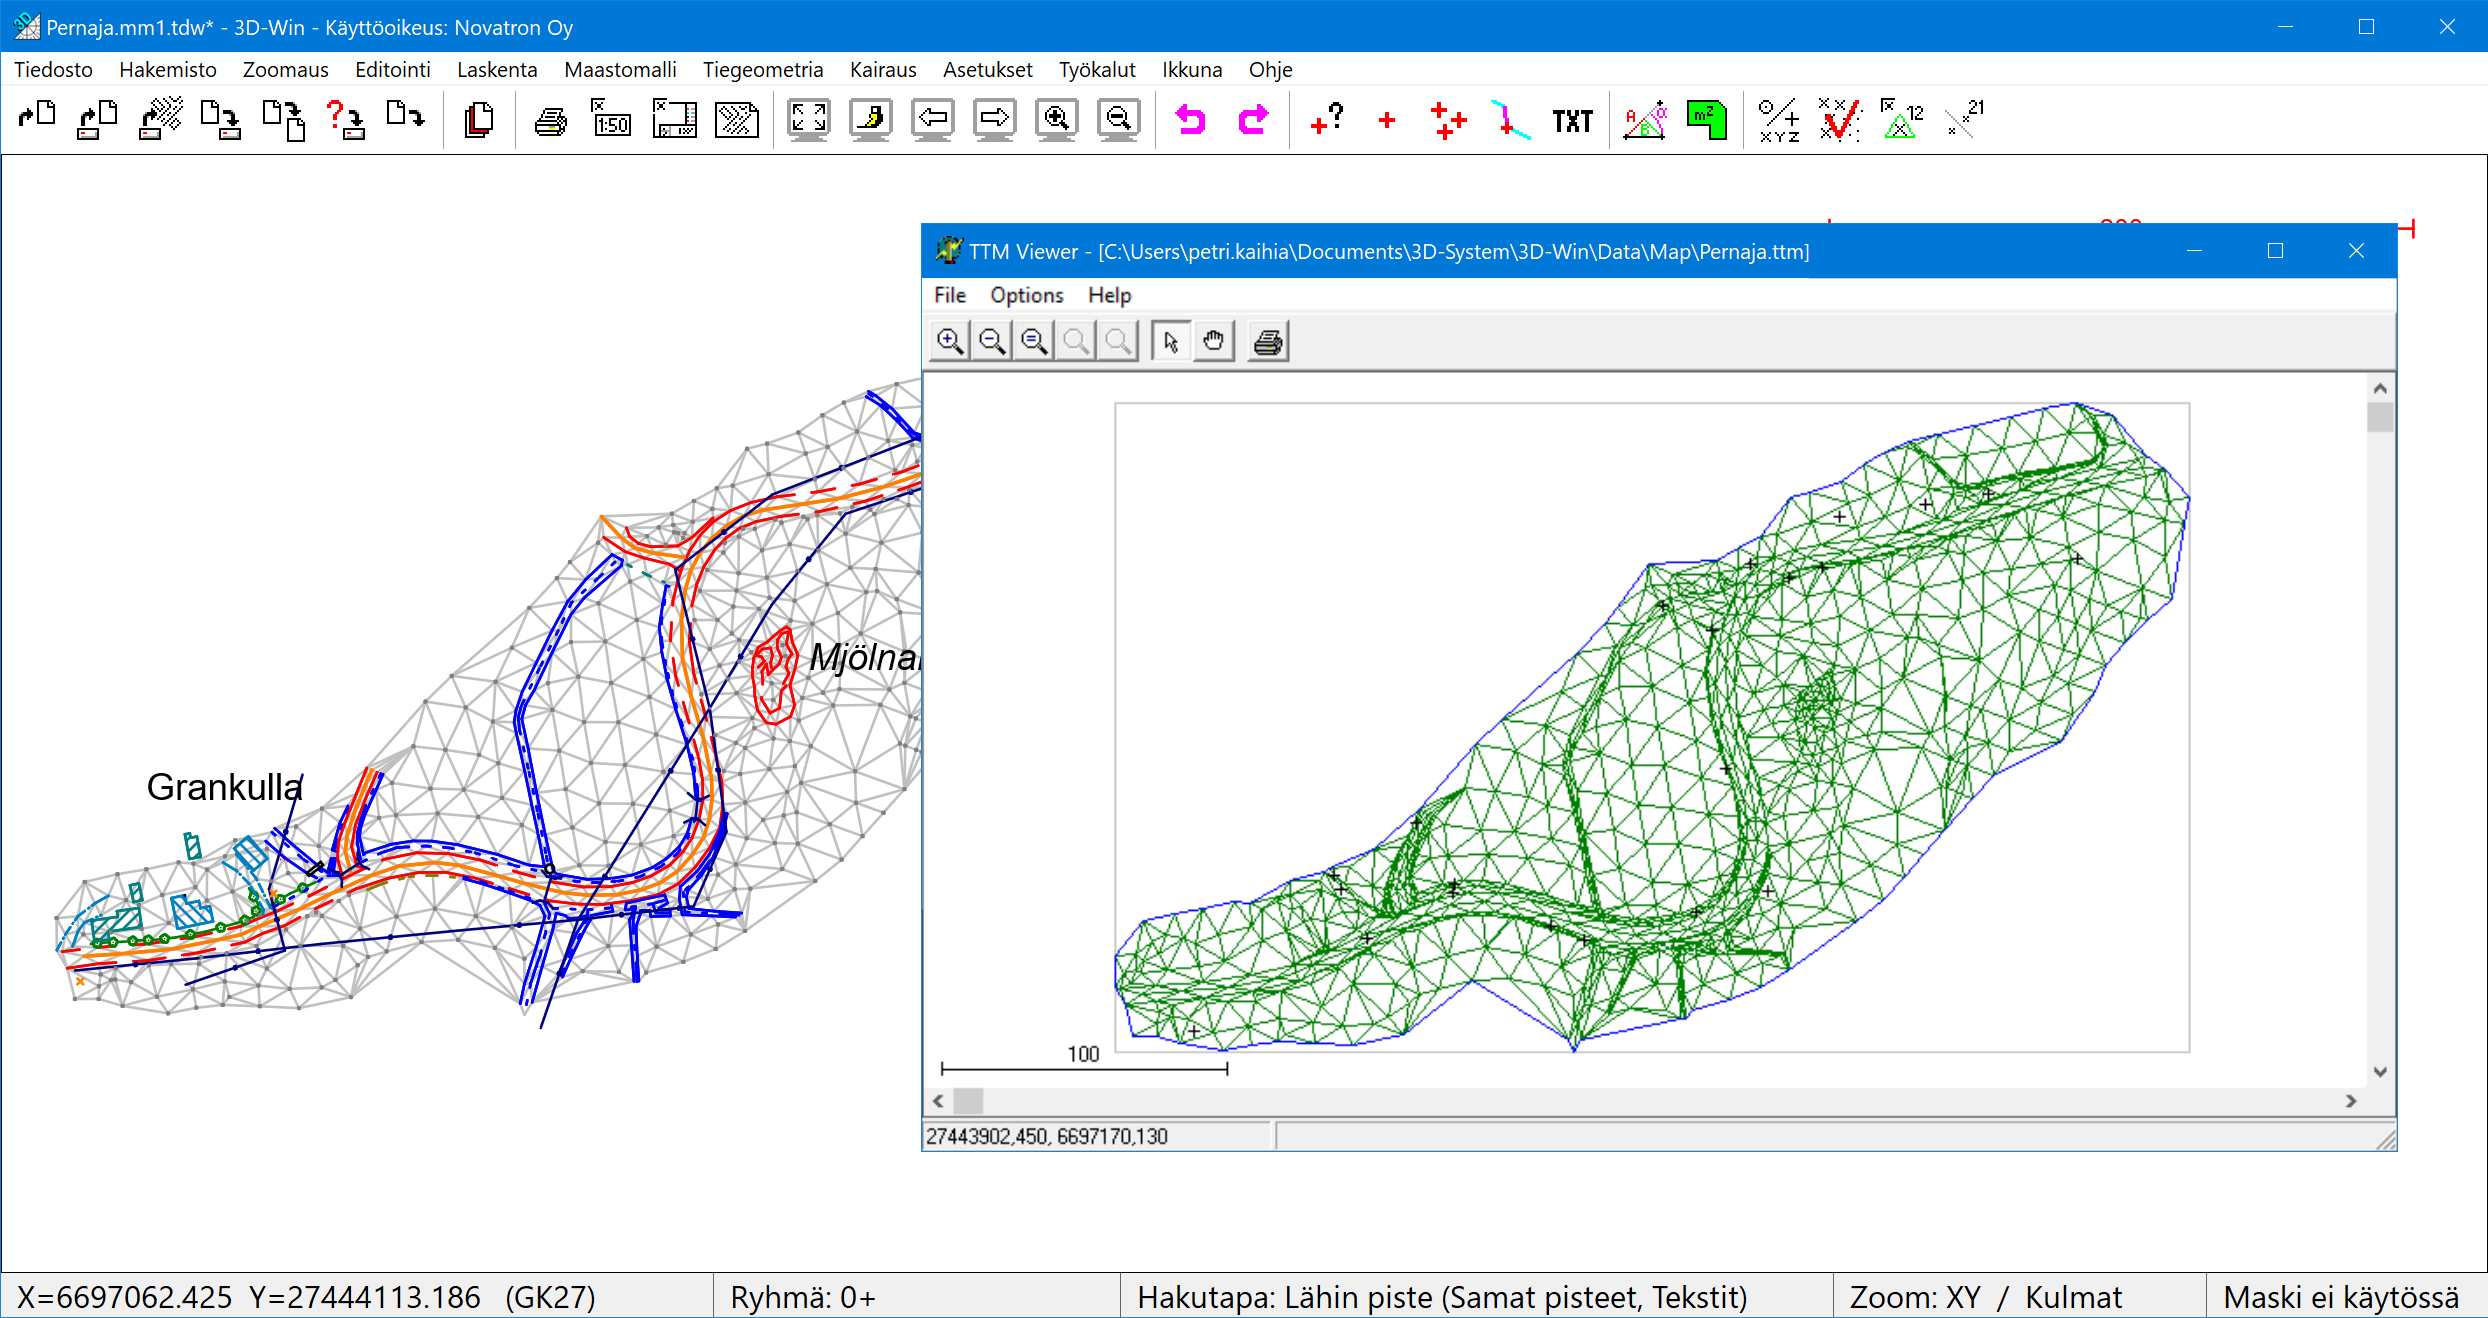
Task: Click the zoom full extents icon
Action: click(808, 120)
